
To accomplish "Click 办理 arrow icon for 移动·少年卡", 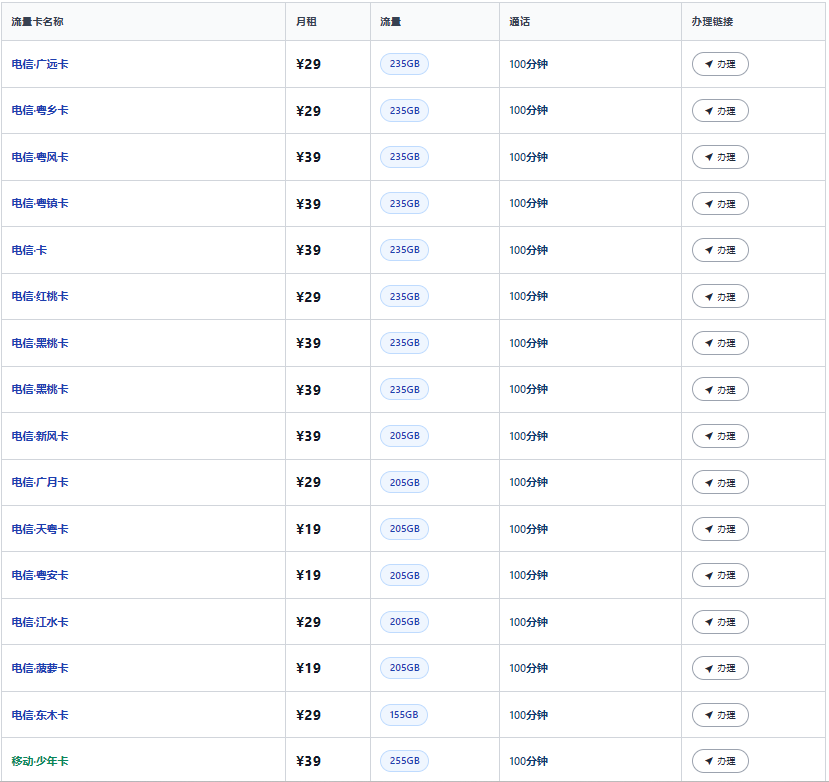I will tap(709, 761).
